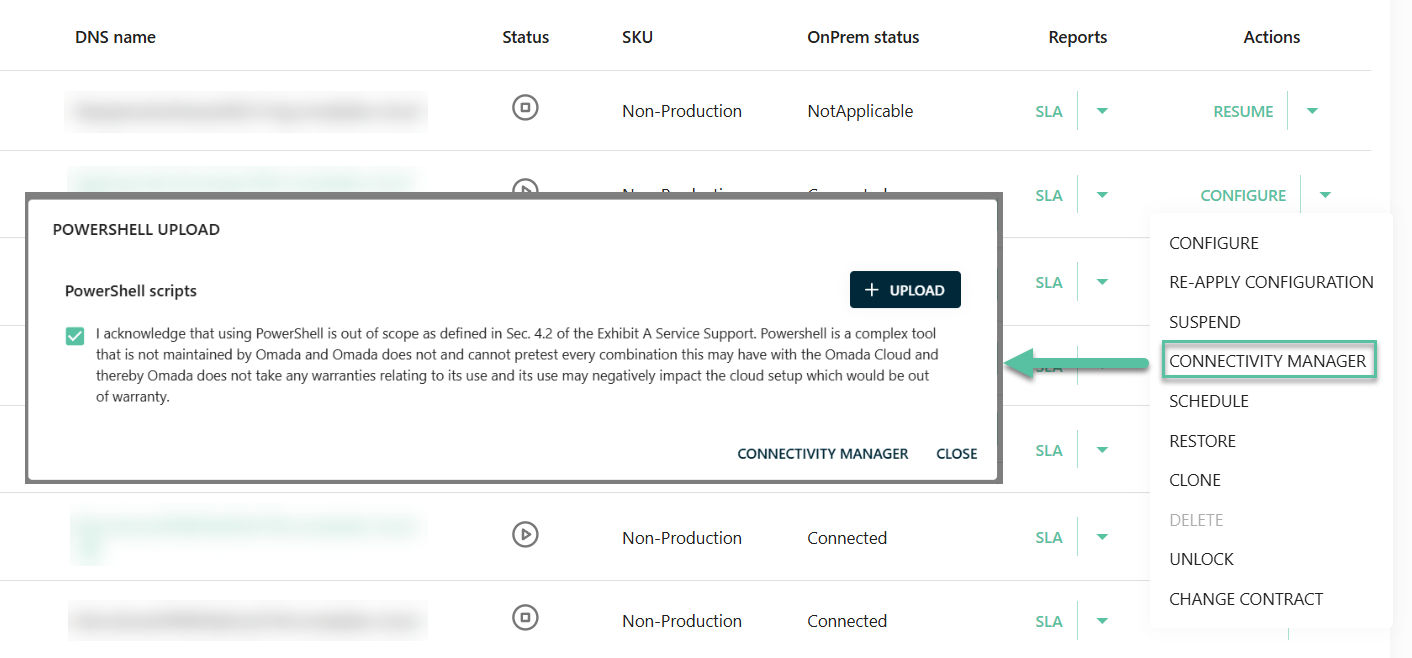Click the PowerShell scripts section label
Viewport: 1412px width, 658px height.
tap(131, 291)
